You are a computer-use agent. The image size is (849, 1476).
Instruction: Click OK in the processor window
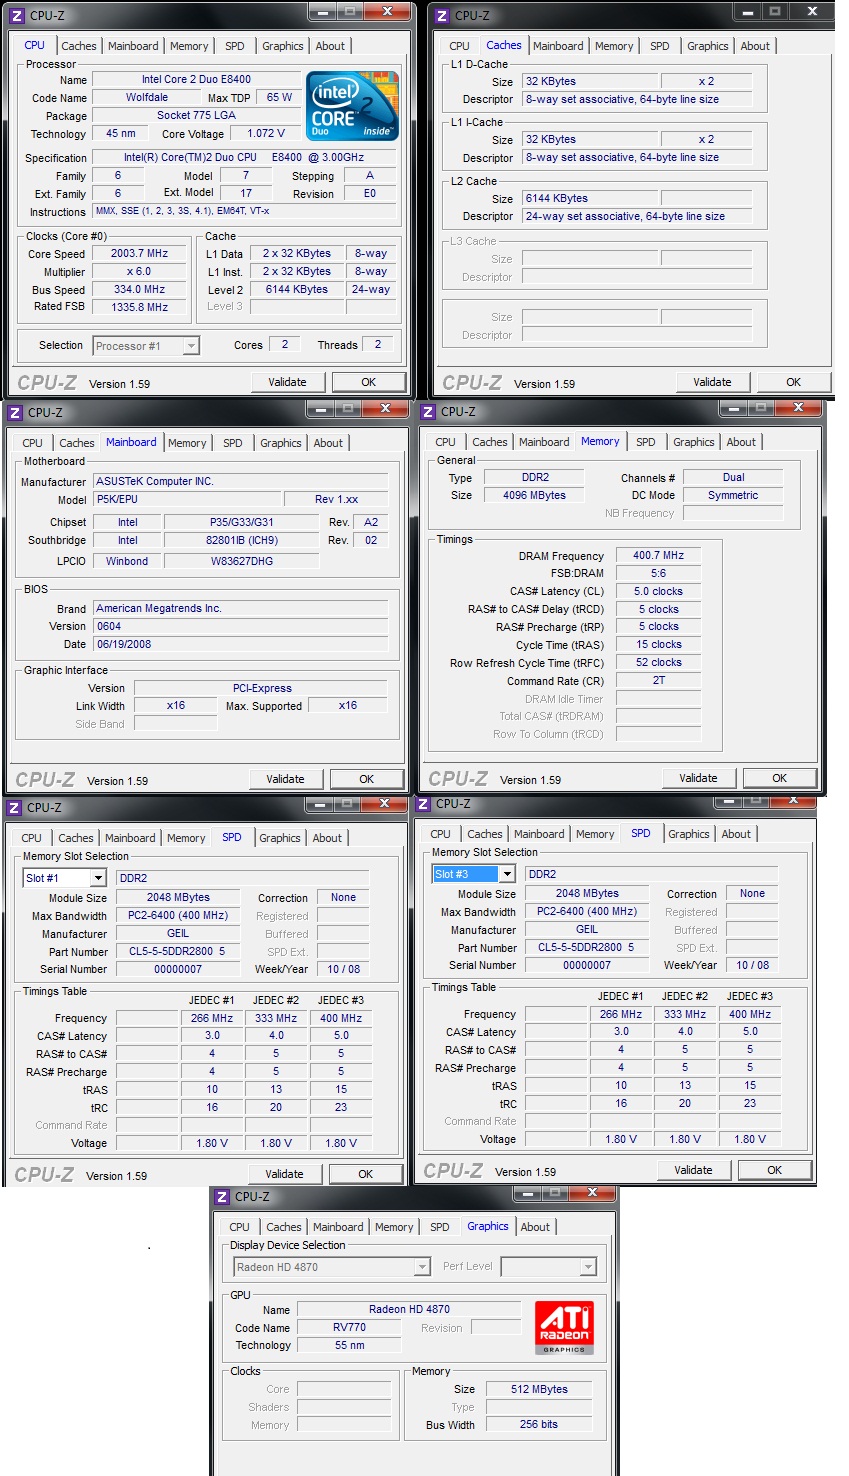[369, 382]
